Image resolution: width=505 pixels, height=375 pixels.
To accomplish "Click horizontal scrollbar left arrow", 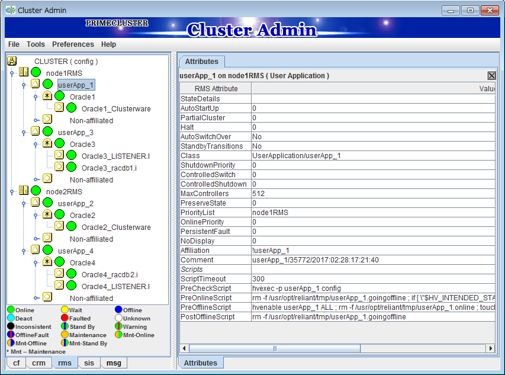I will [x=185, y=348].
